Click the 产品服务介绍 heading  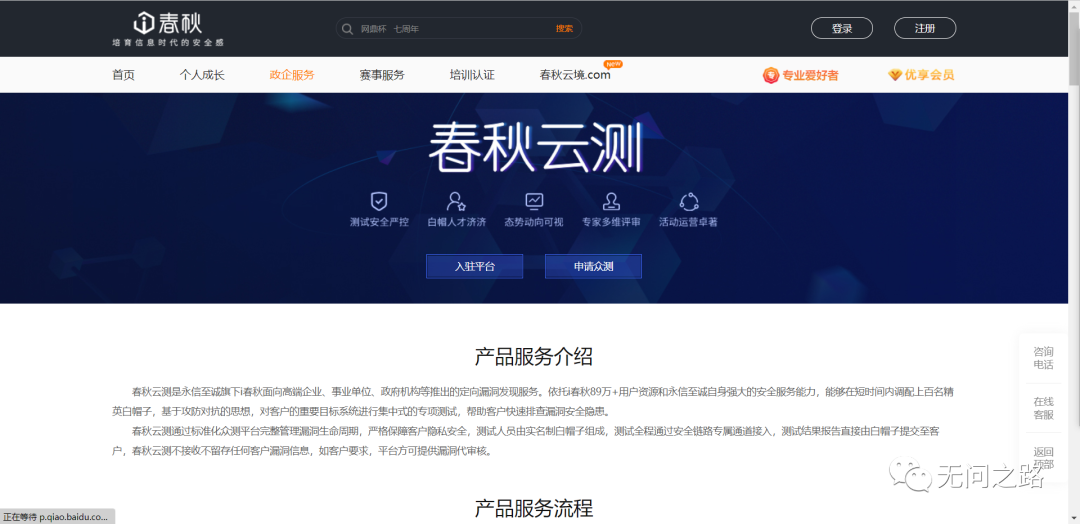point(534,357)
